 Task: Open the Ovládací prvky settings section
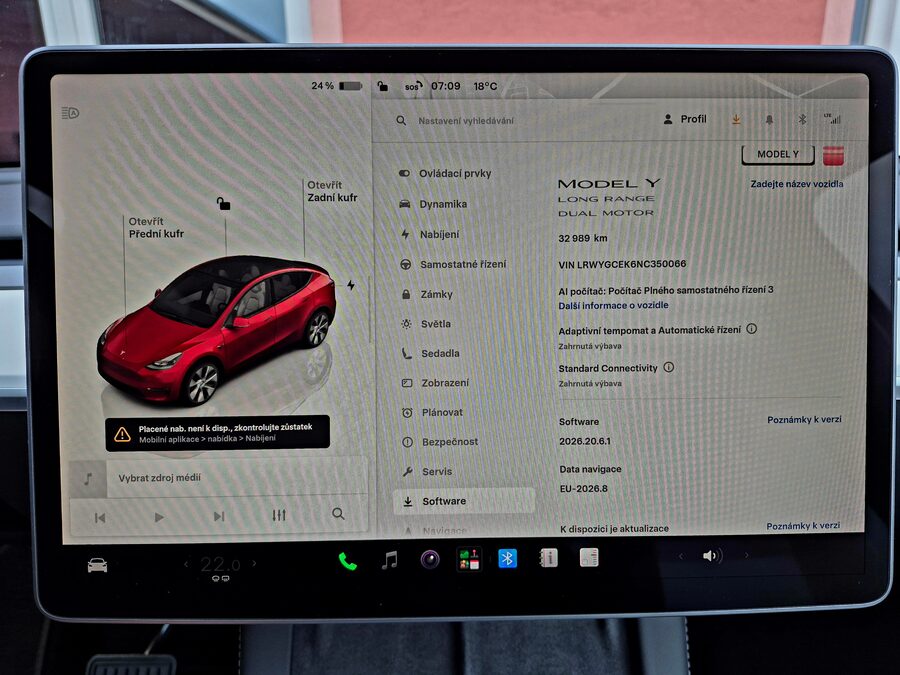click(455, 173)
